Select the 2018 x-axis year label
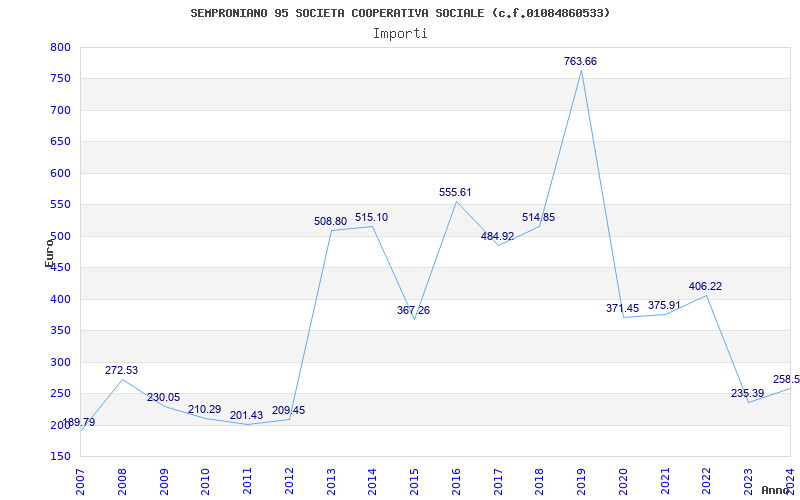The height and width of the screenshot is (500, 800). tap(540, 482)
